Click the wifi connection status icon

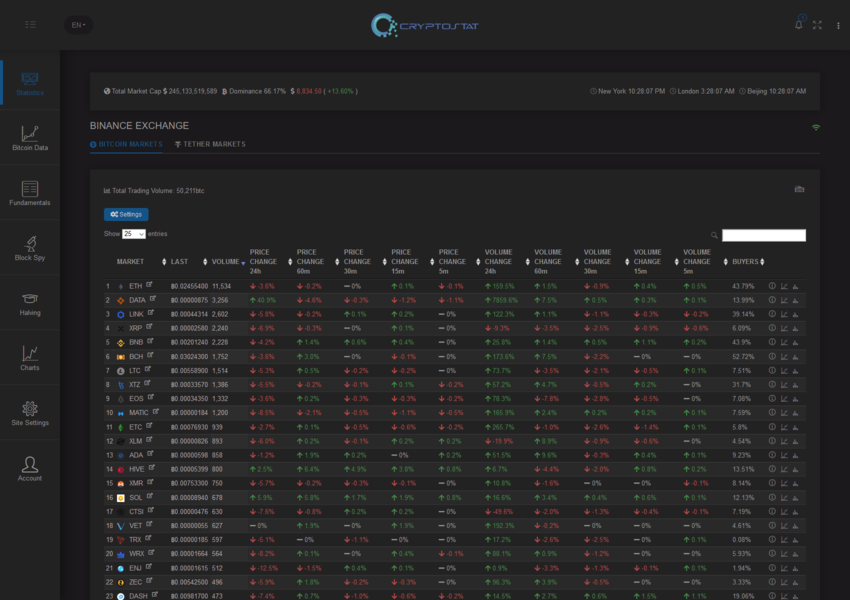click(x=816, y=127)
